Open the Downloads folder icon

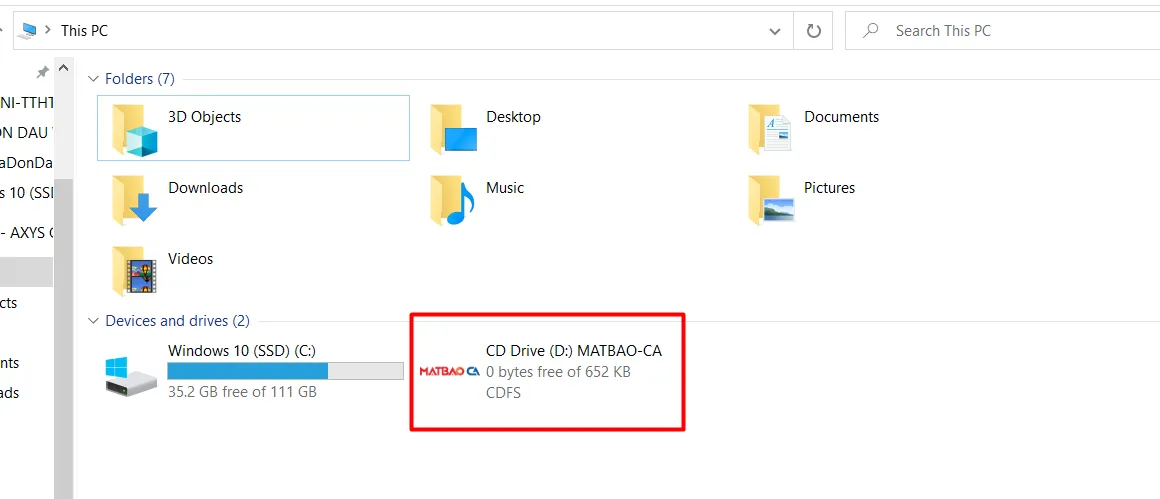(133, 200)
